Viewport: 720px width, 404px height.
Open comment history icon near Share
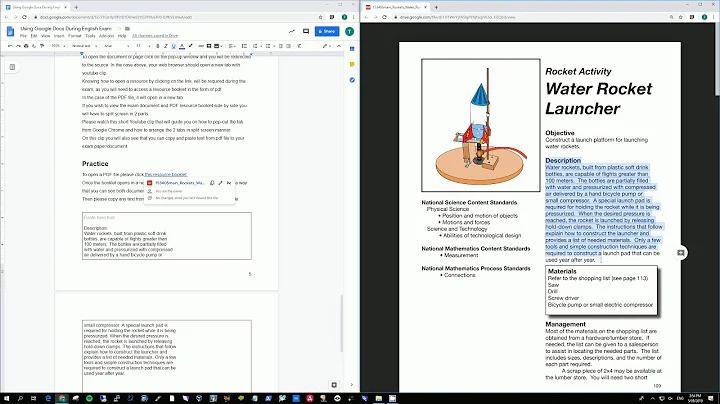pos(306,31)
